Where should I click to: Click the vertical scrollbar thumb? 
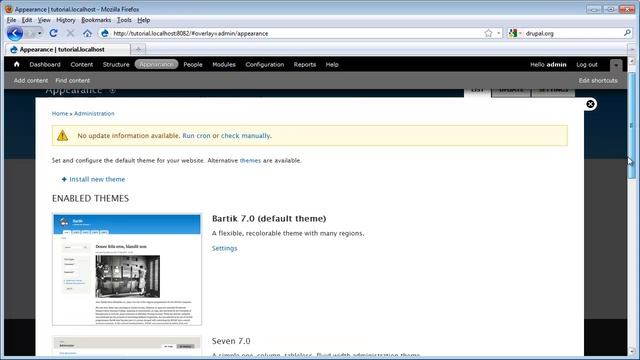point(631,125)
